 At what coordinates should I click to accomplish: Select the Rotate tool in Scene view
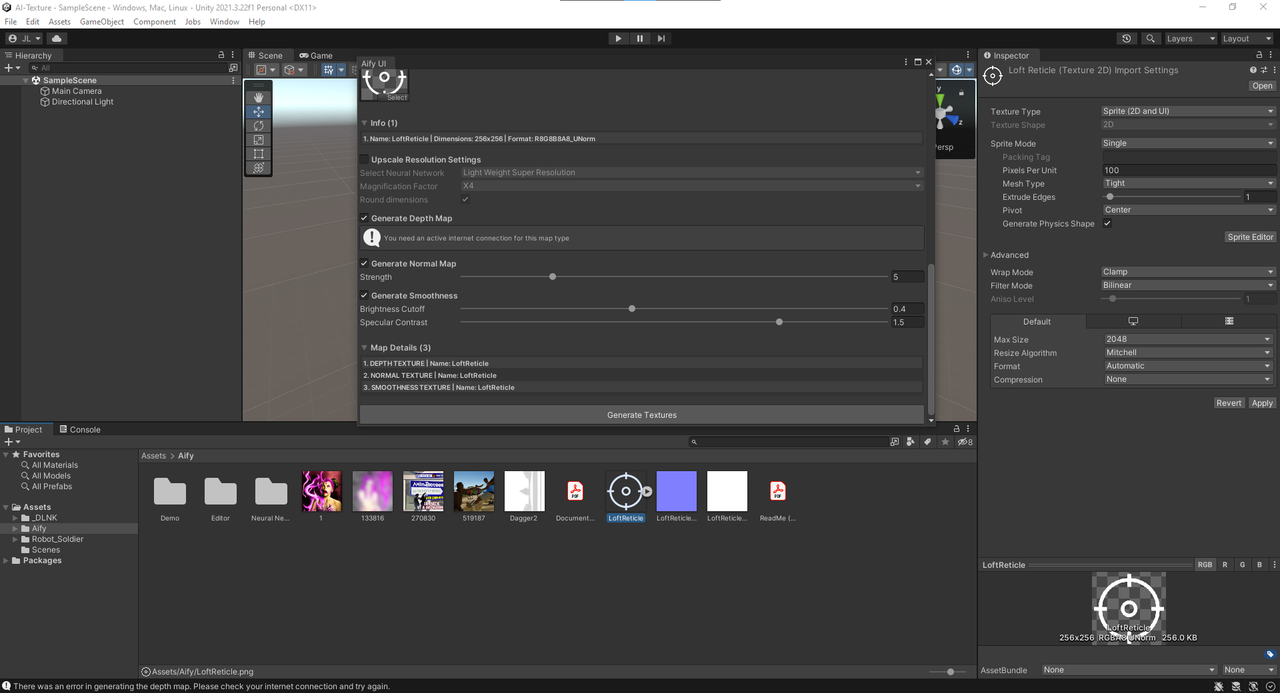(258, 126)
